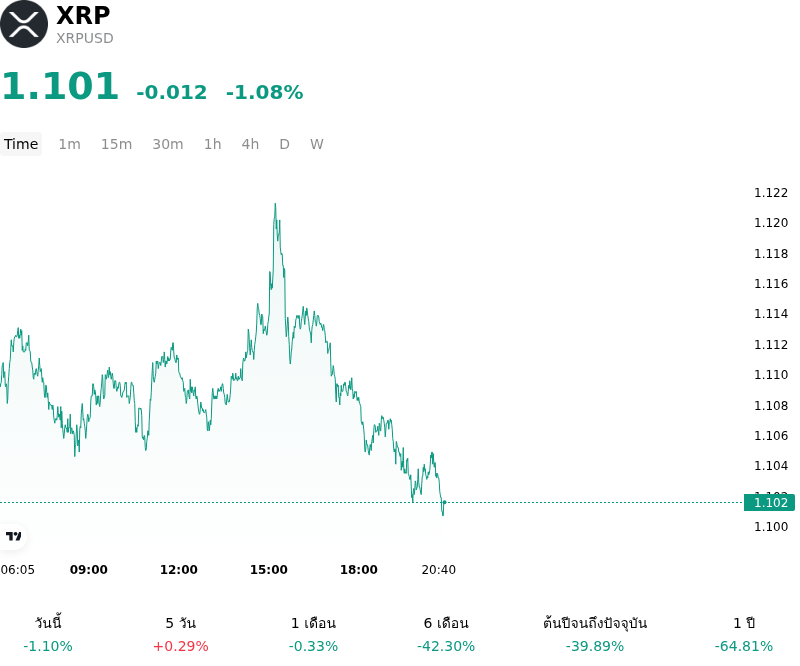Select the 5 วัน +0.29% range
The width and height of the screenshot is (800, 666).
click(181, 634)
